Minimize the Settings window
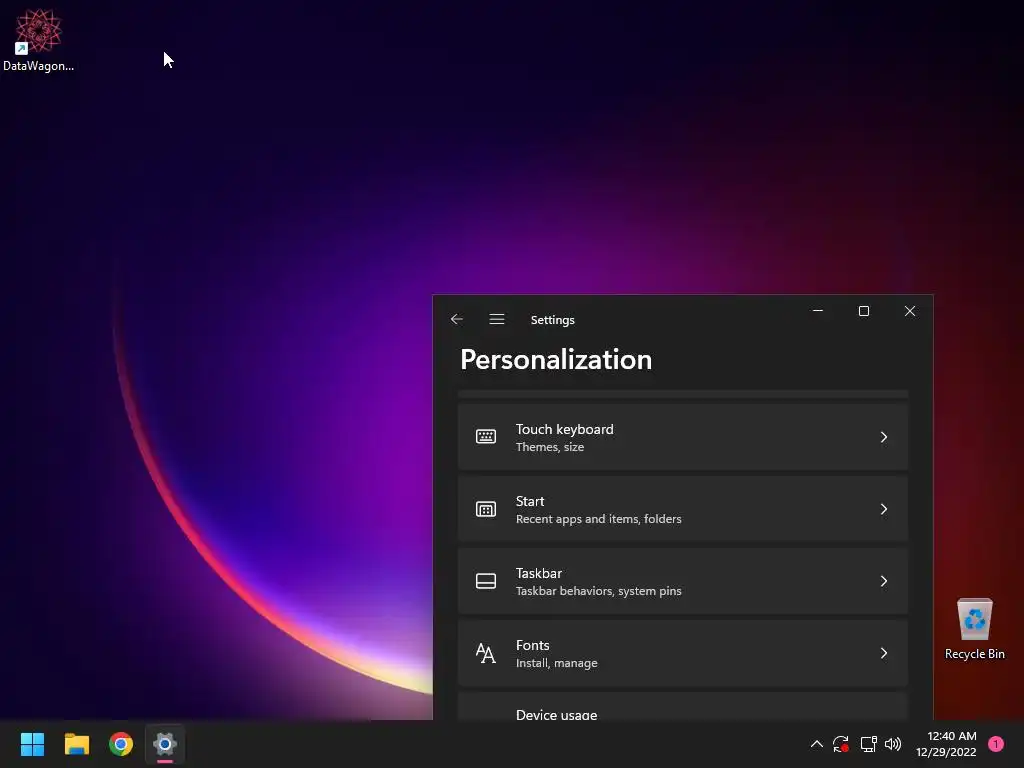Screen dimensions: 1024x768 [818, 311]
